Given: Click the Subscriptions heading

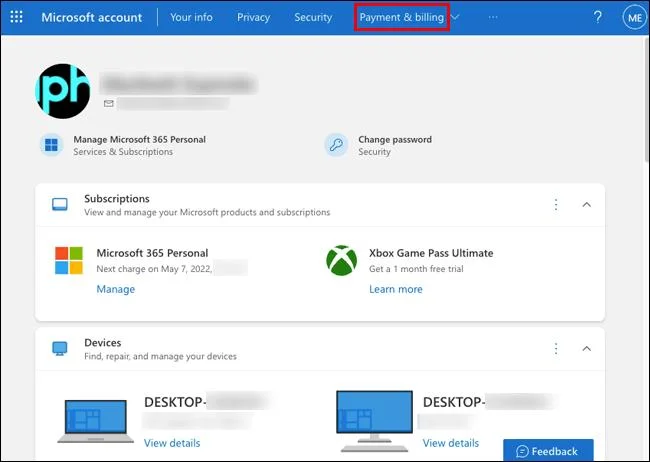Looking at the screenshot, I should coord(116,199).
